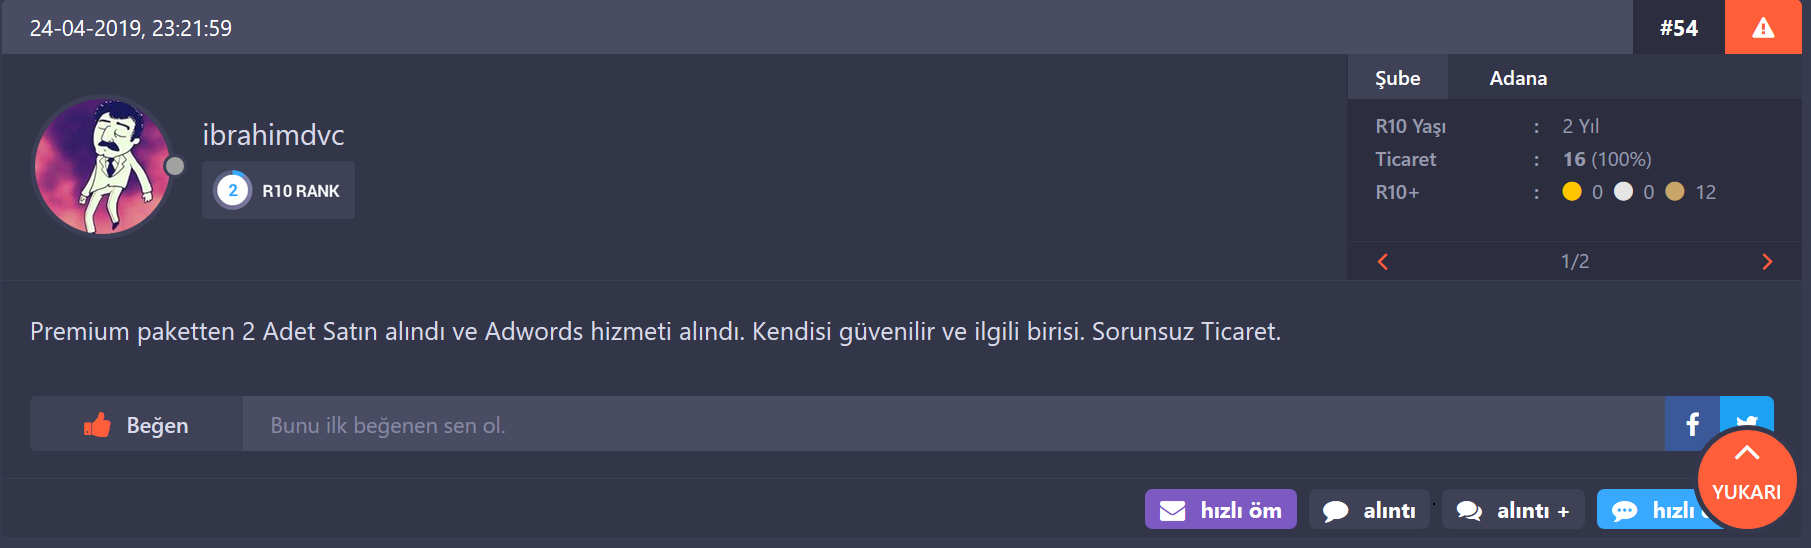Go up with the YUKARI button
This screenshot has width=1811, height=548.
(1747, 478)
